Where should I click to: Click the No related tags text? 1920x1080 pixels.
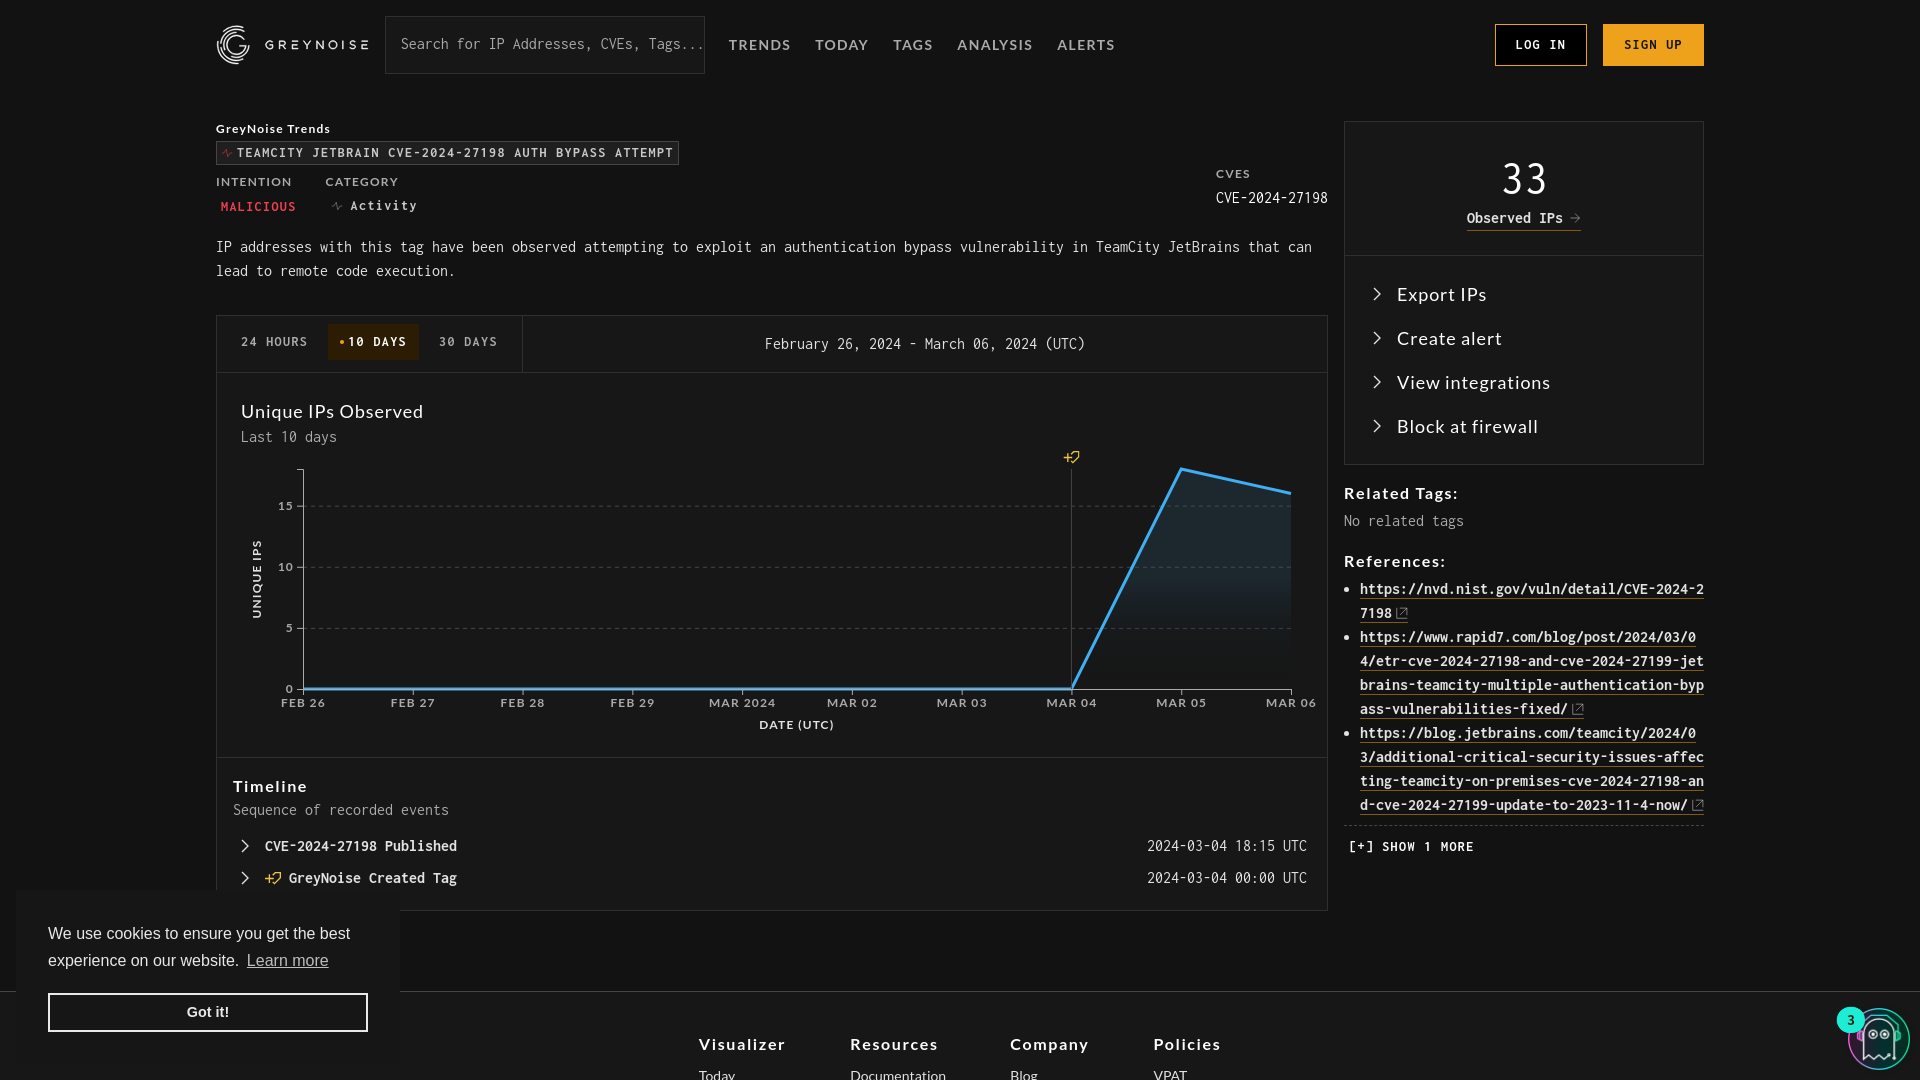click(1403, 521)
